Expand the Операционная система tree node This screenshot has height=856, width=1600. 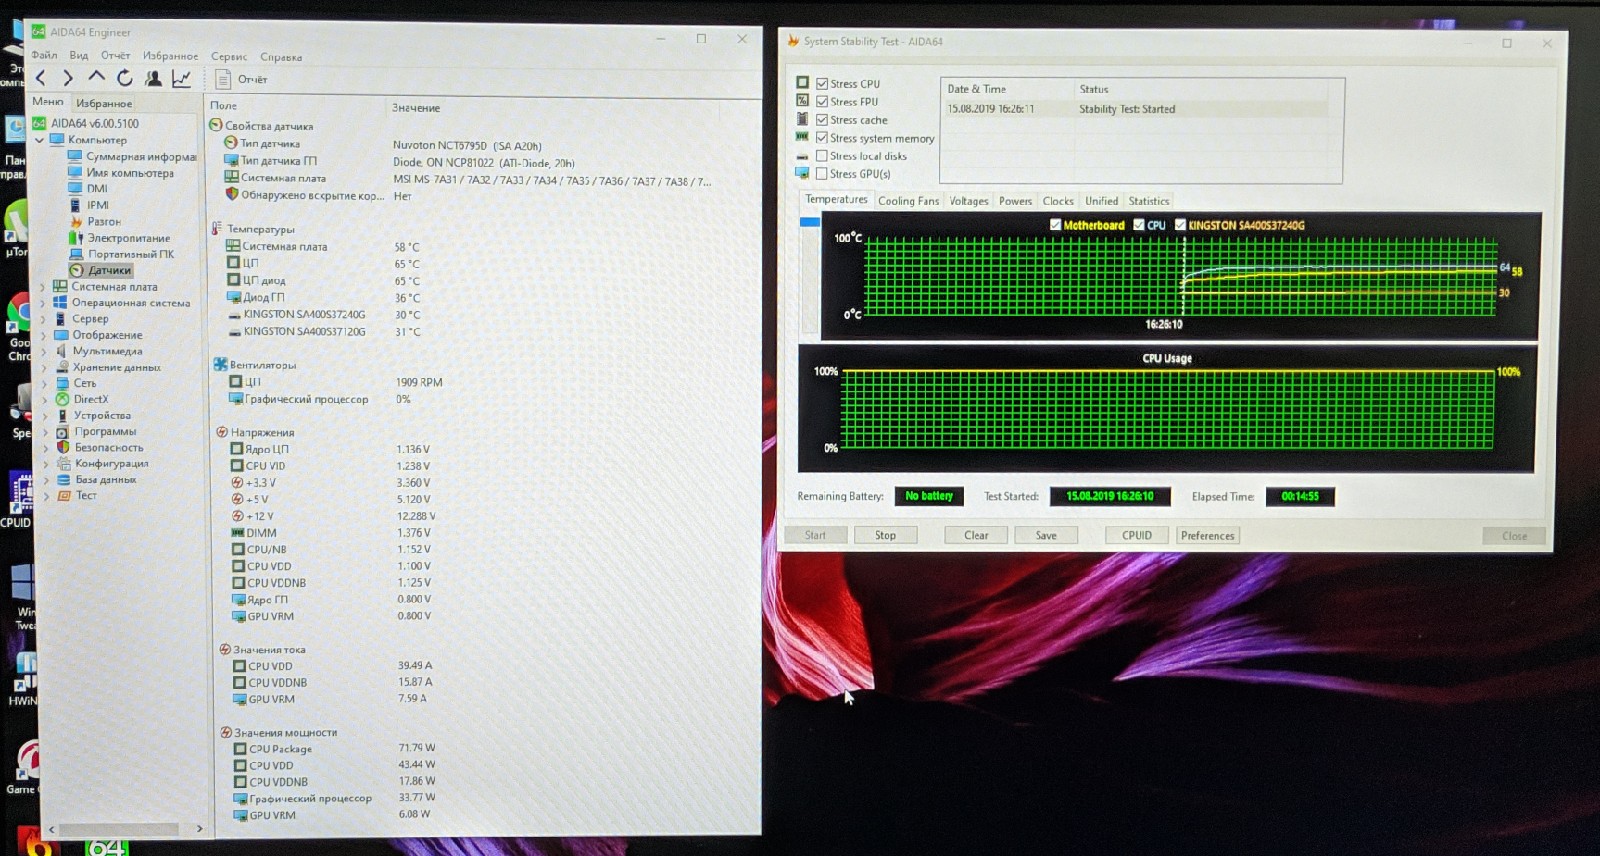point(43,303)
